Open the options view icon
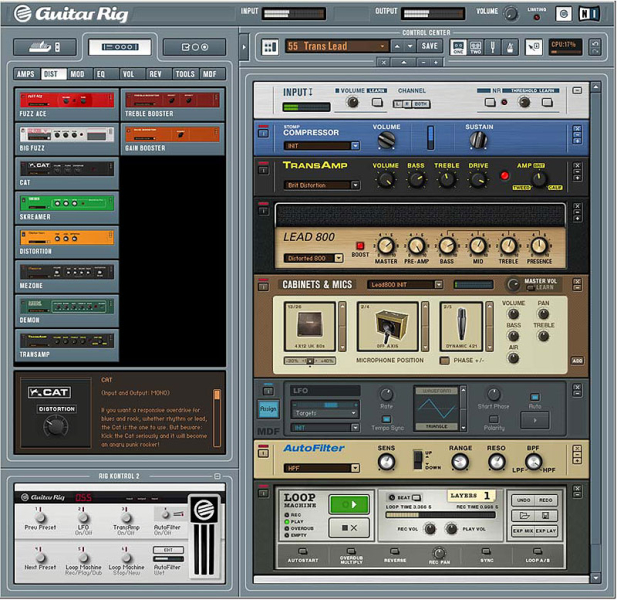This screenshot has width=617, height=600. coord(194,47)
